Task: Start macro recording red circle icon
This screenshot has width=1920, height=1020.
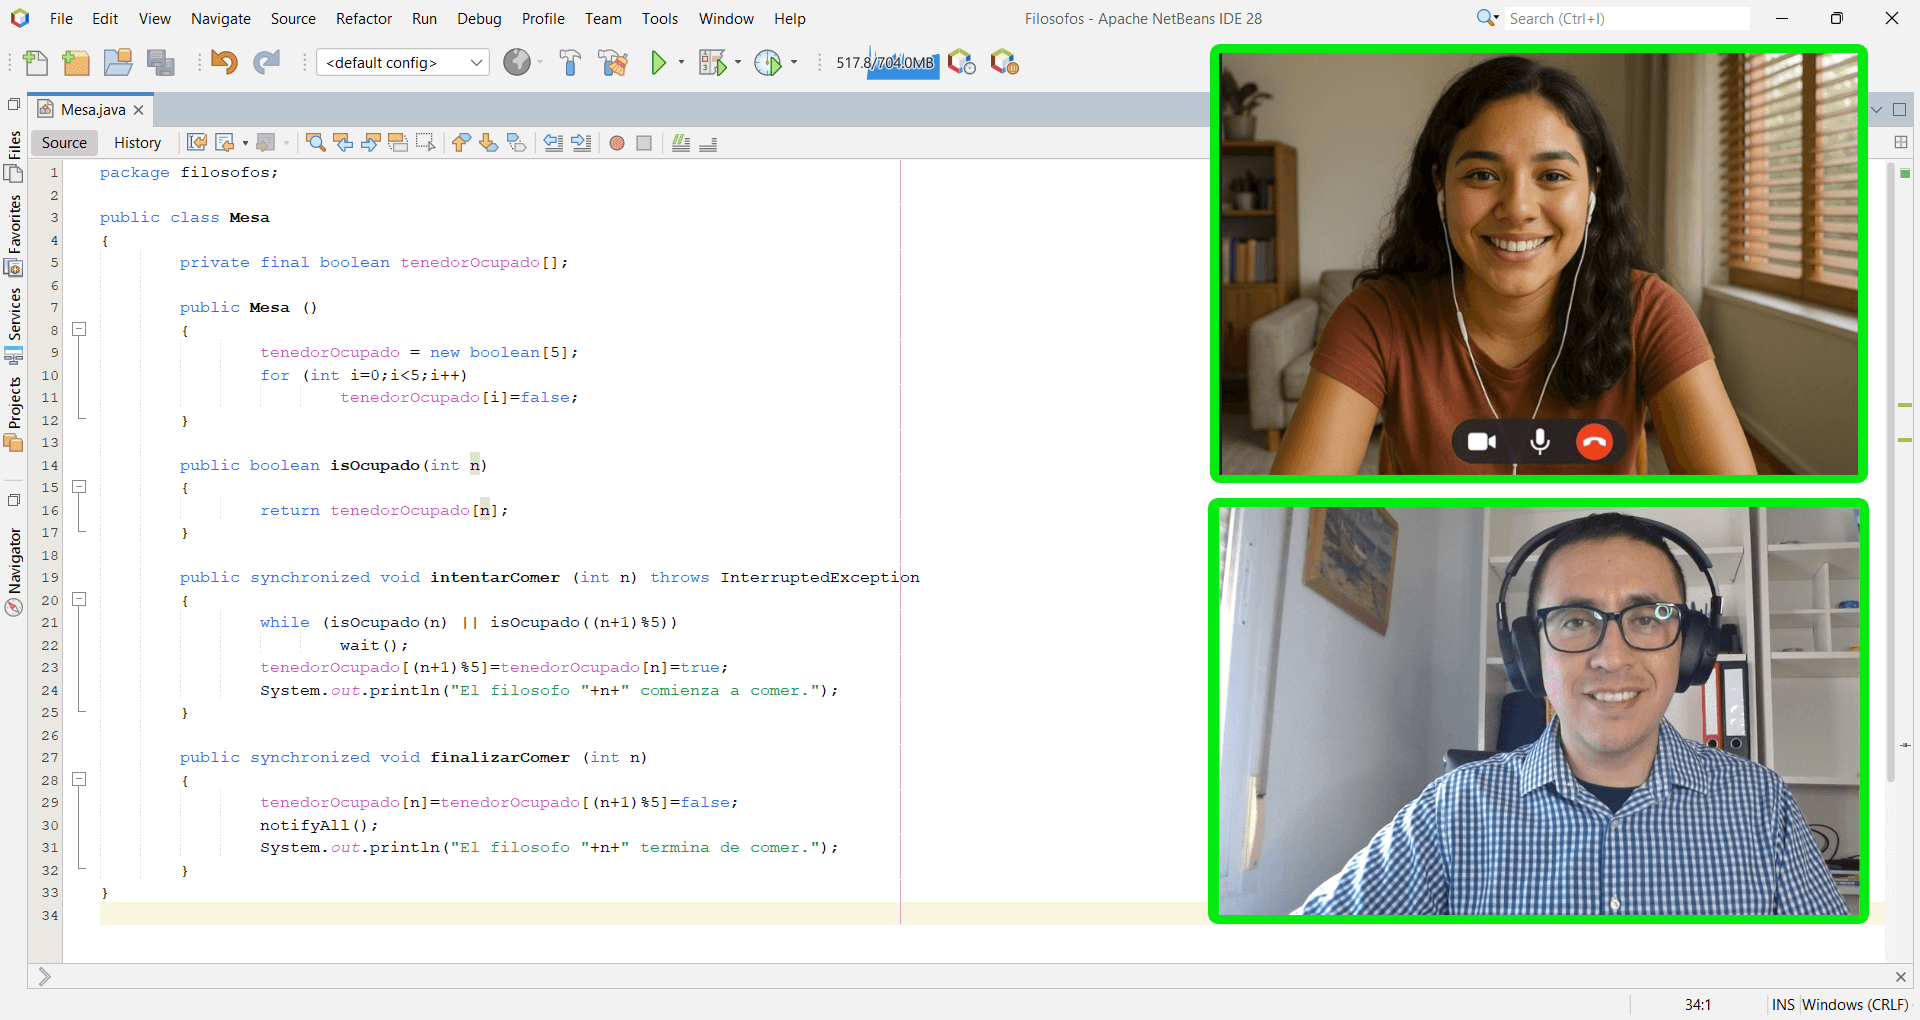Action: coord(617,143)
